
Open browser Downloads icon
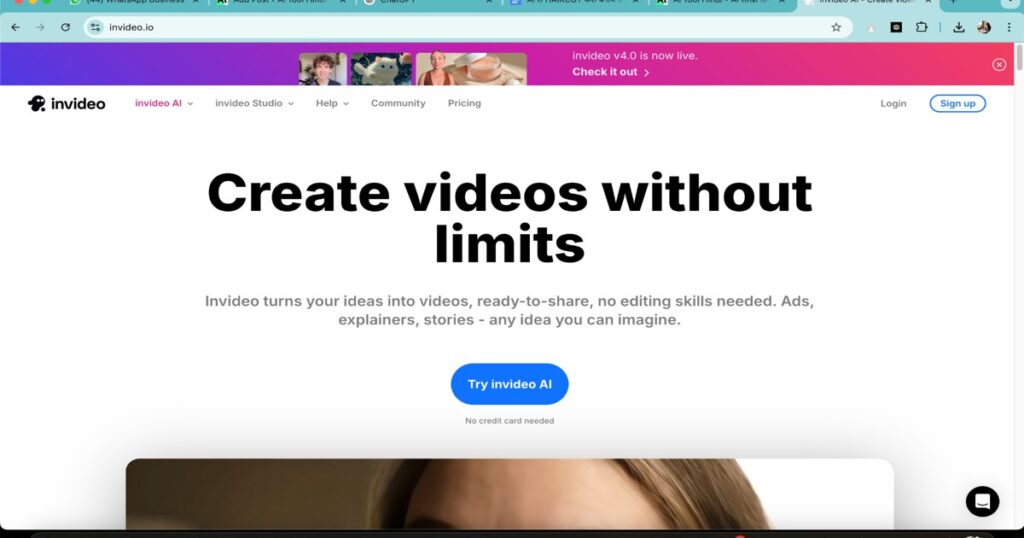click(959, 27)
